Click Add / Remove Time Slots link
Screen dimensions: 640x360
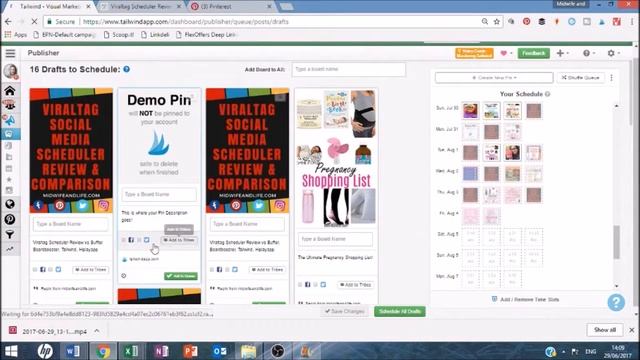[525, 299]
